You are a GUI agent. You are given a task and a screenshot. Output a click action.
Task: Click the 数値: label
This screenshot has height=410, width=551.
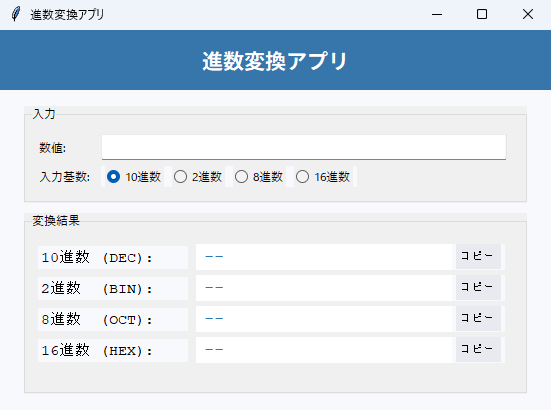click(x=52, y=148)
